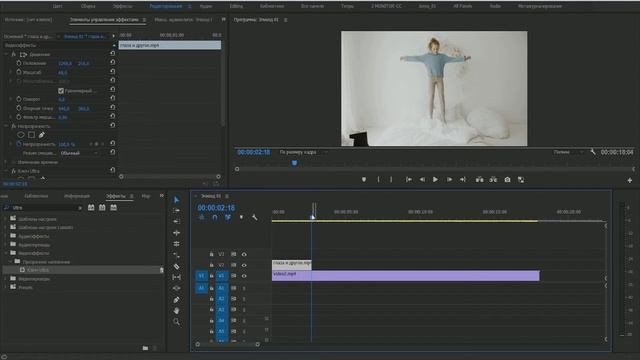This screenshot has height=360, width=640.
Task: Collapse the Видеоэффекты folder
Action: (6, 253)
